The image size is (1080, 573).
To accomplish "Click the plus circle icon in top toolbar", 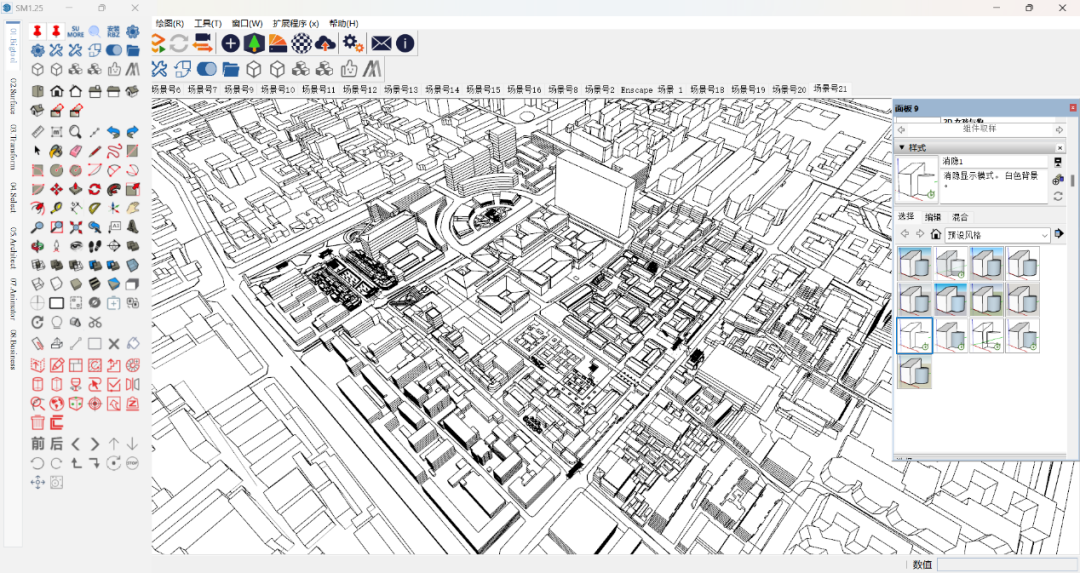I will (x=230, y=44).
